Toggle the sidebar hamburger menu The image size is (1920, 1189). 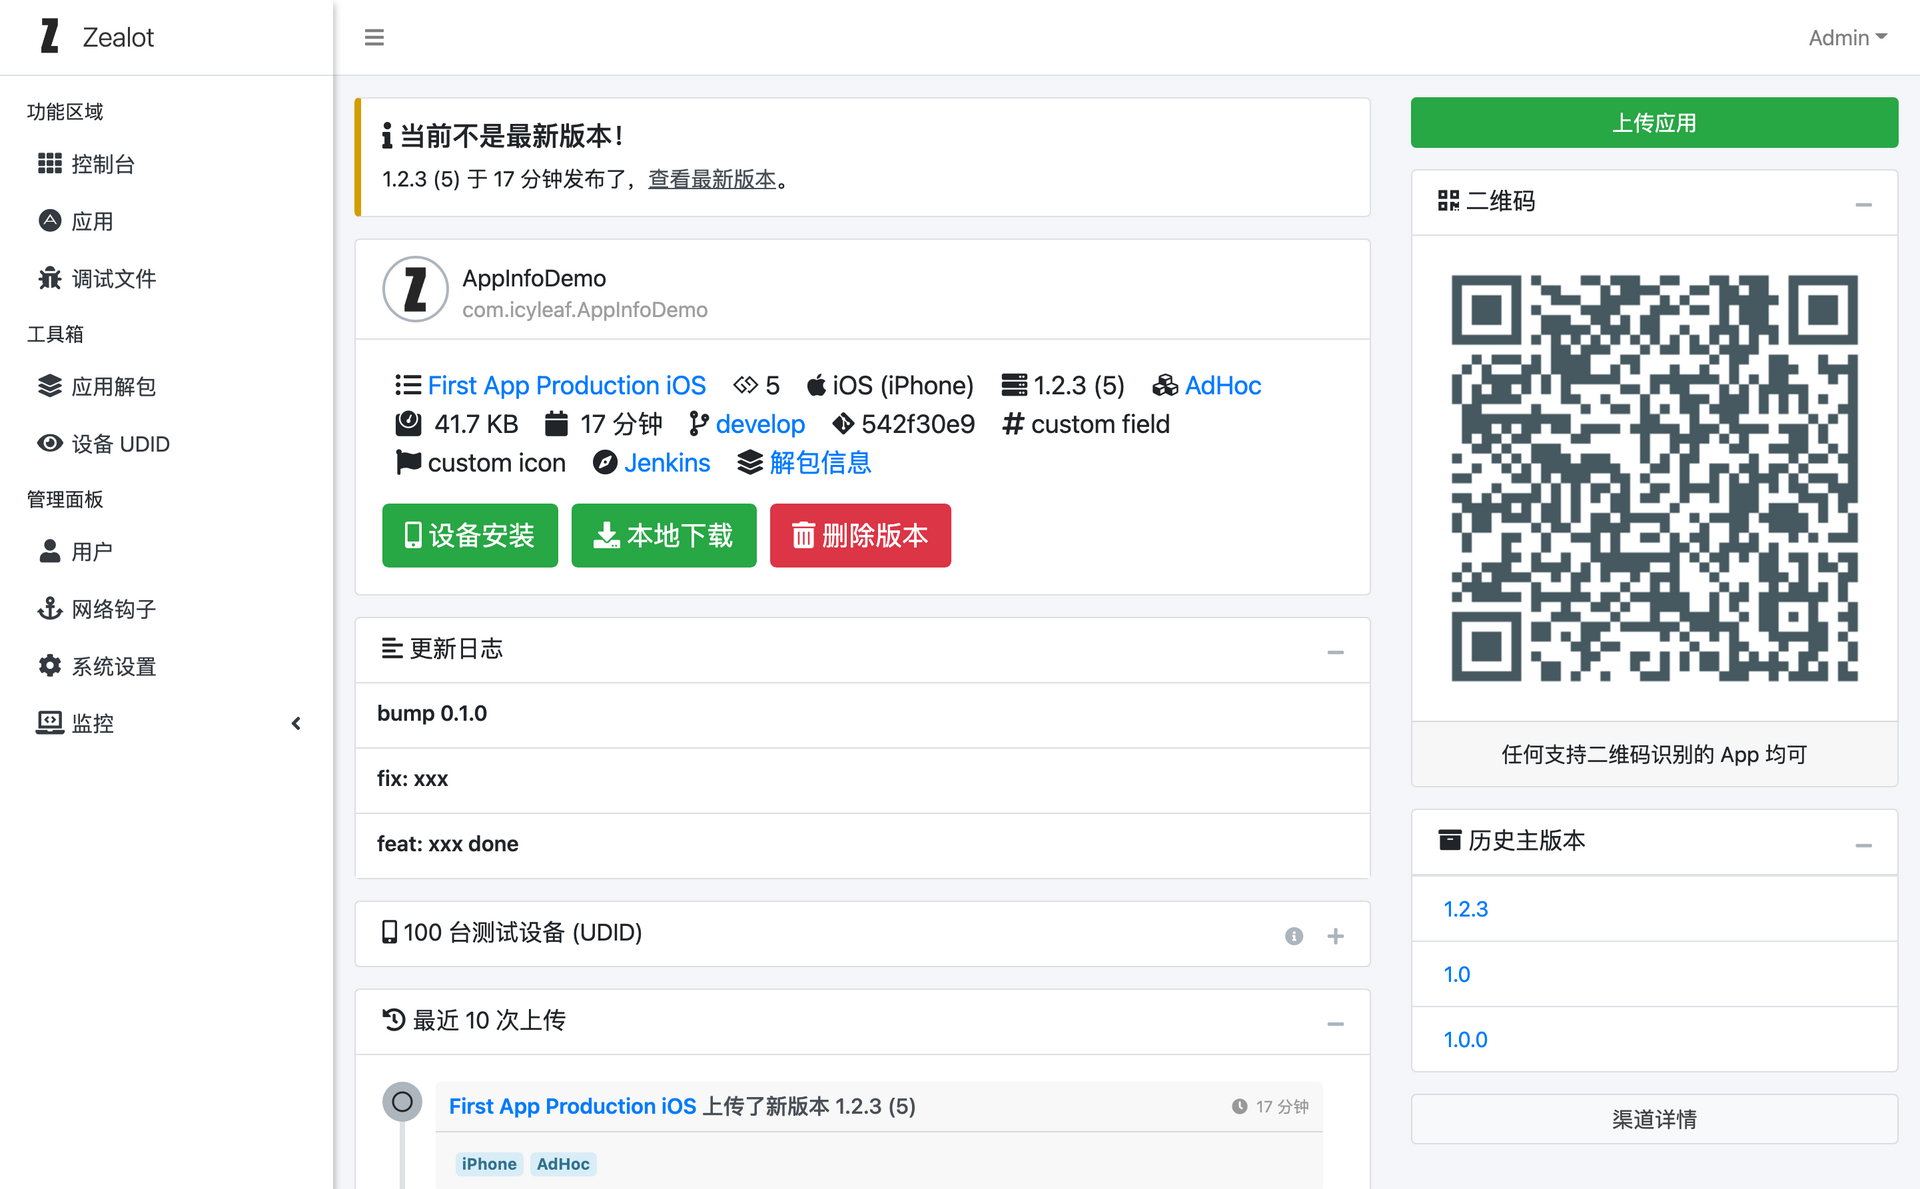click(374, 37)
